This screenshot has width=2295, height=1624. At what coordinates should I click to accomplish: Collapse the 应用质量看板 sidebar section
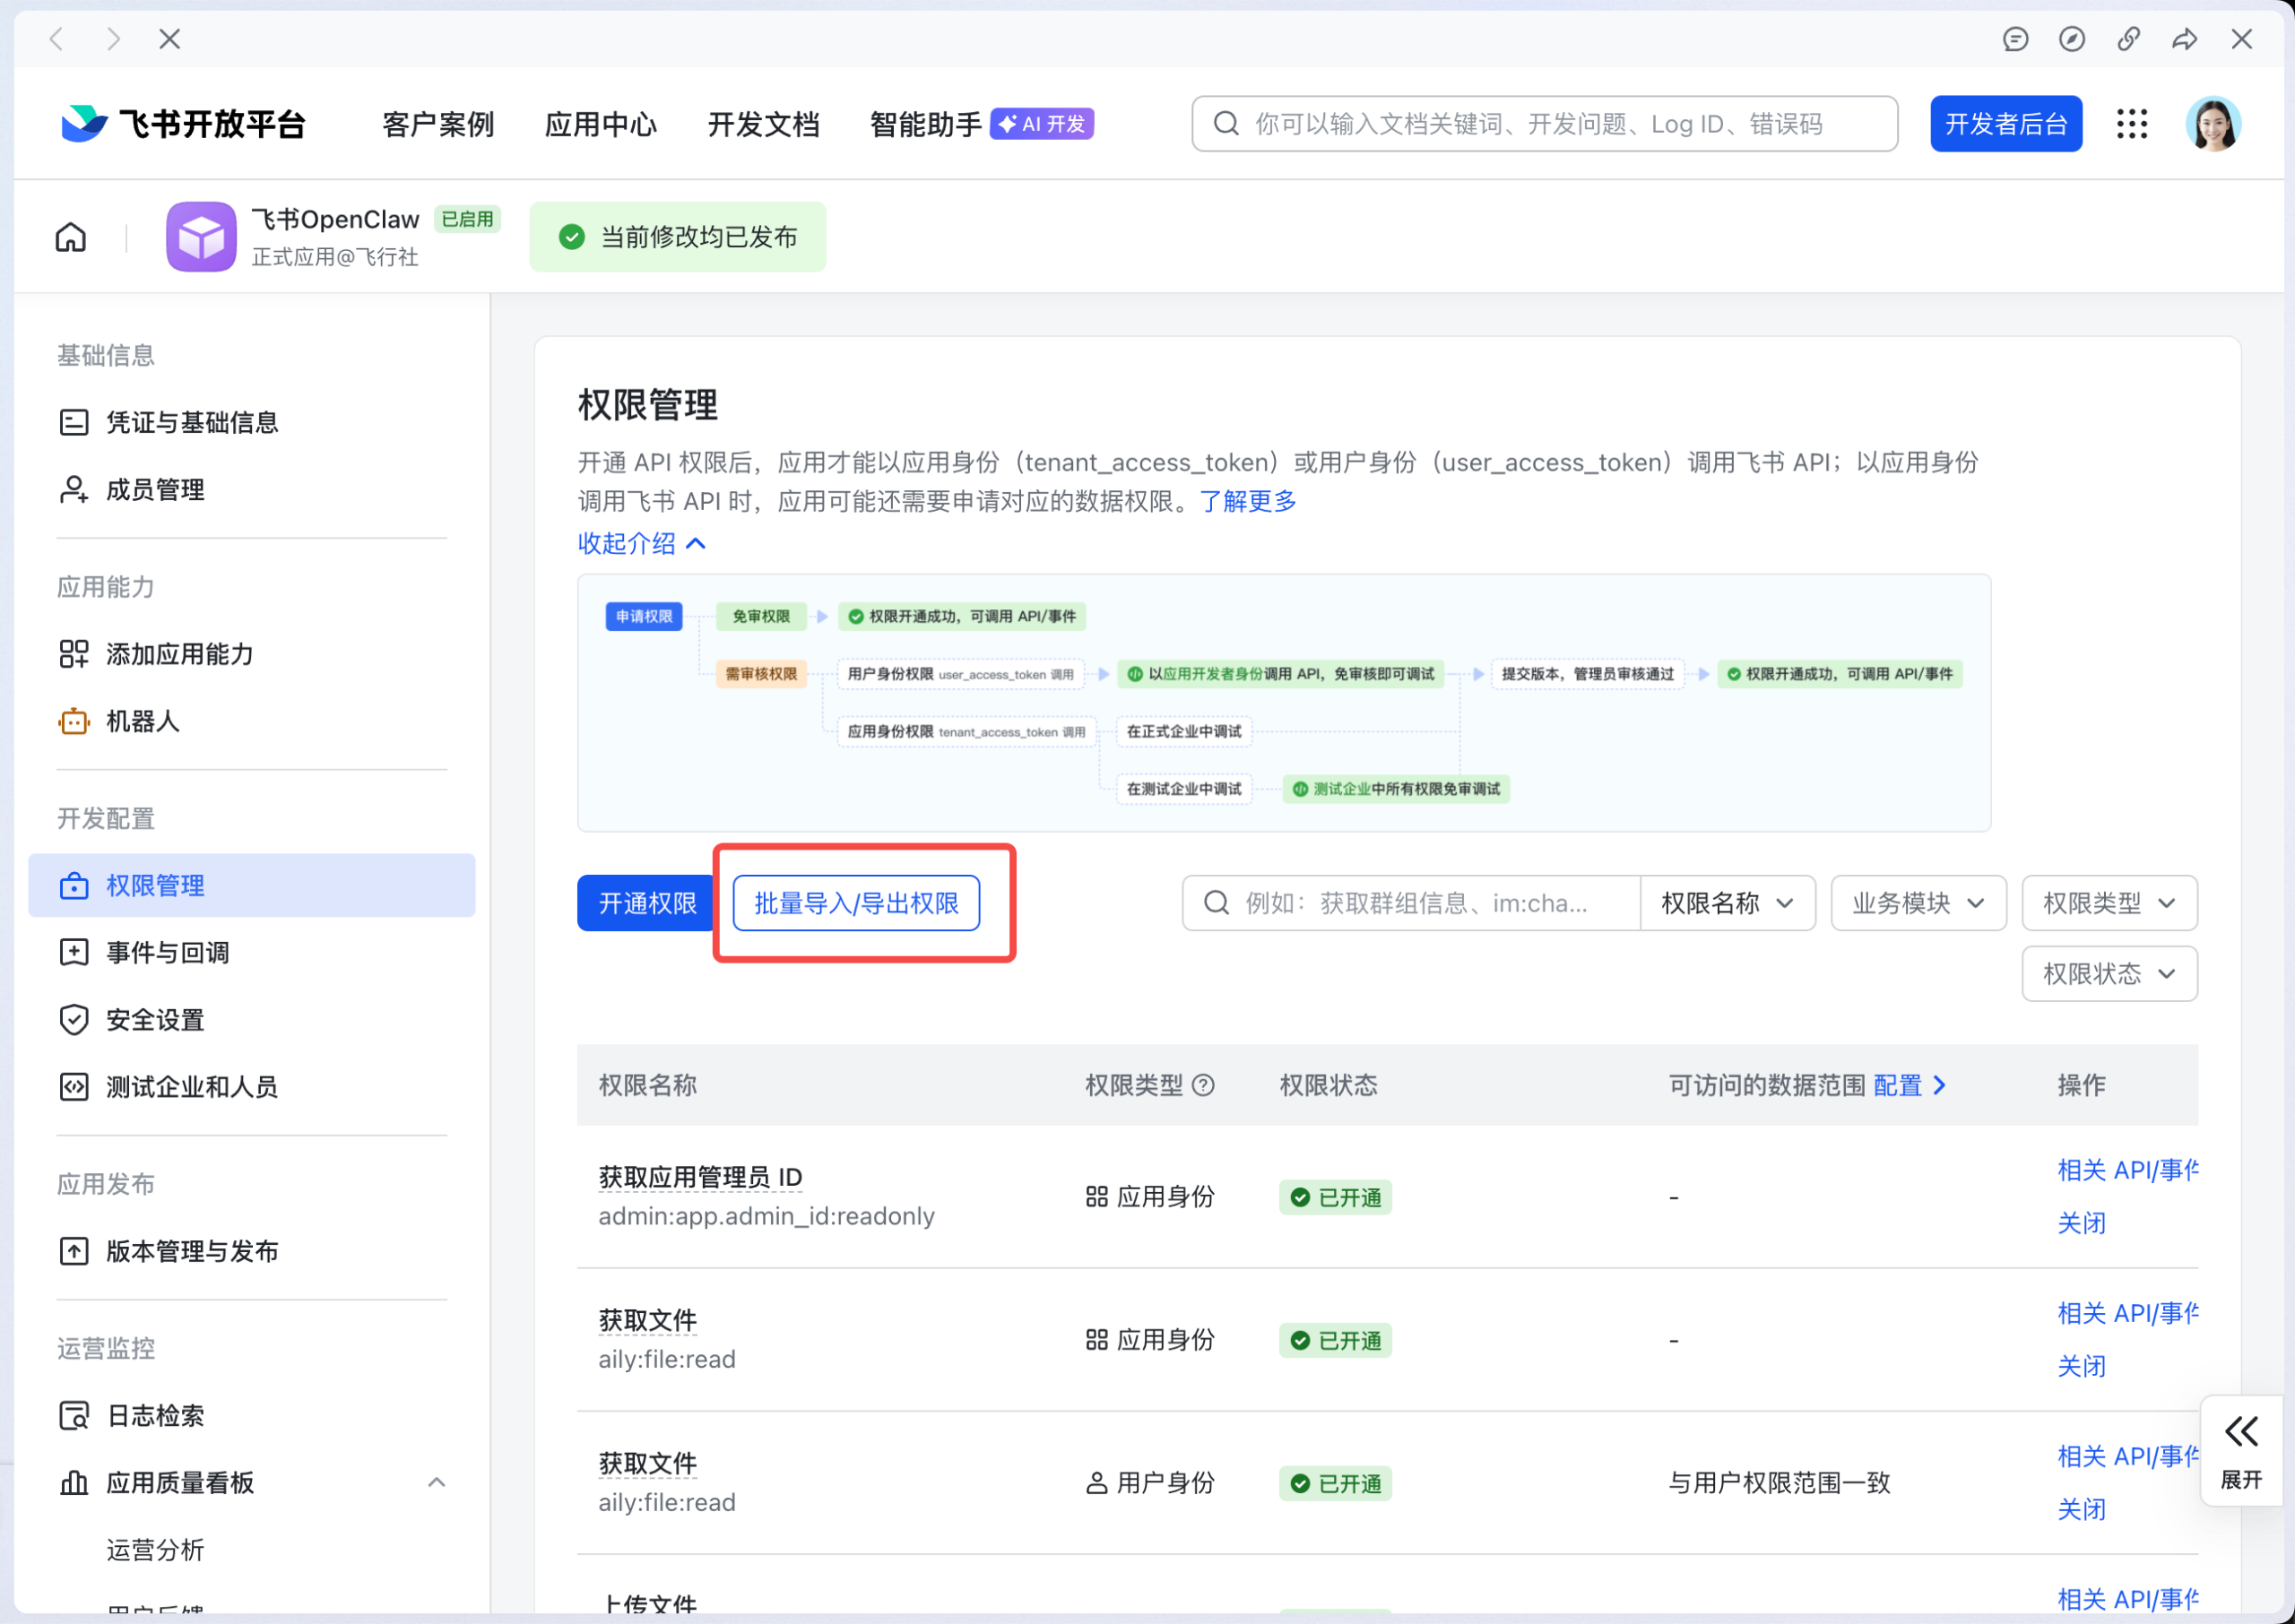(435, 1482)
